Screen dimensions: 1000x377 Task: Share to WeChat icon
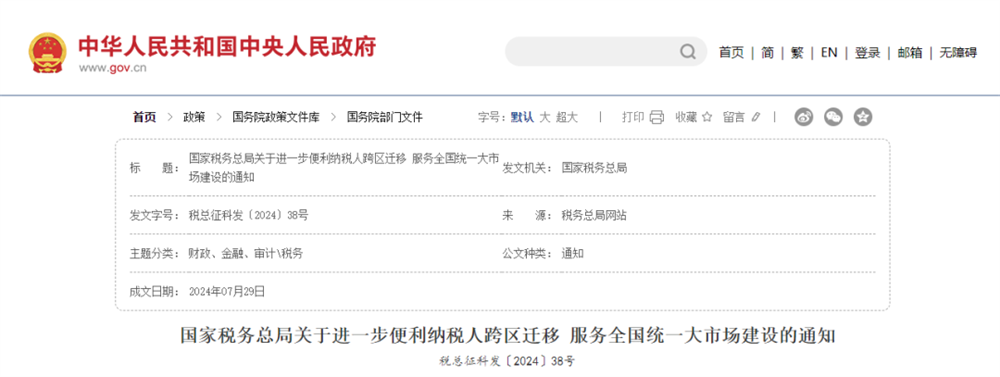pyautogui.click(x=834, y=117)
